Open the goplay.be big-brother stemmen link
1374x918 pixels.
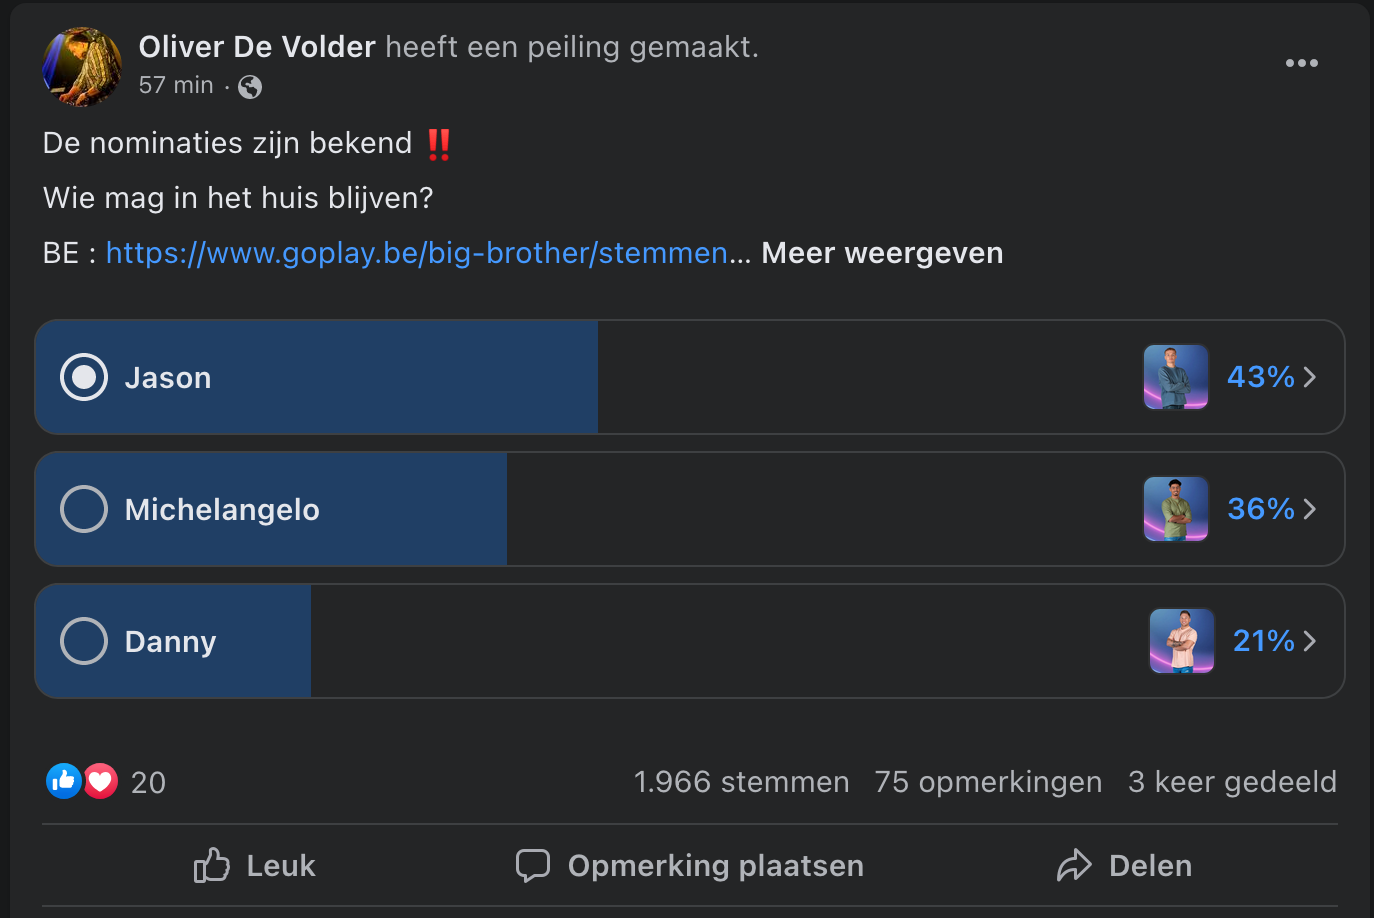[417, 253]
